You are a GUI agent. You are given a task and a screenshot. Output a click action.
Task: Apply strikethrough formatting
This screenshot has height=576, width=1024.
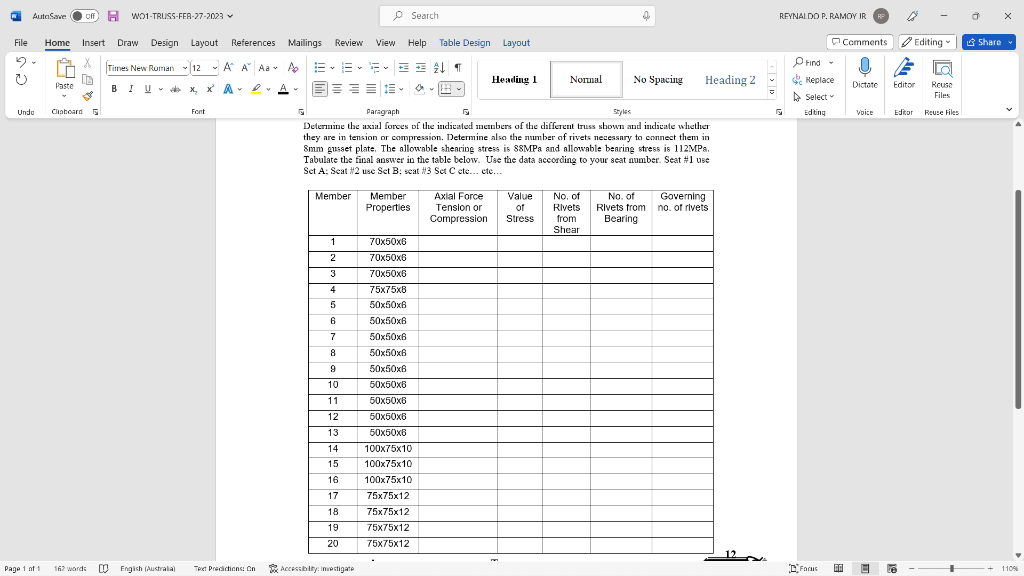[x=175, y=89]
